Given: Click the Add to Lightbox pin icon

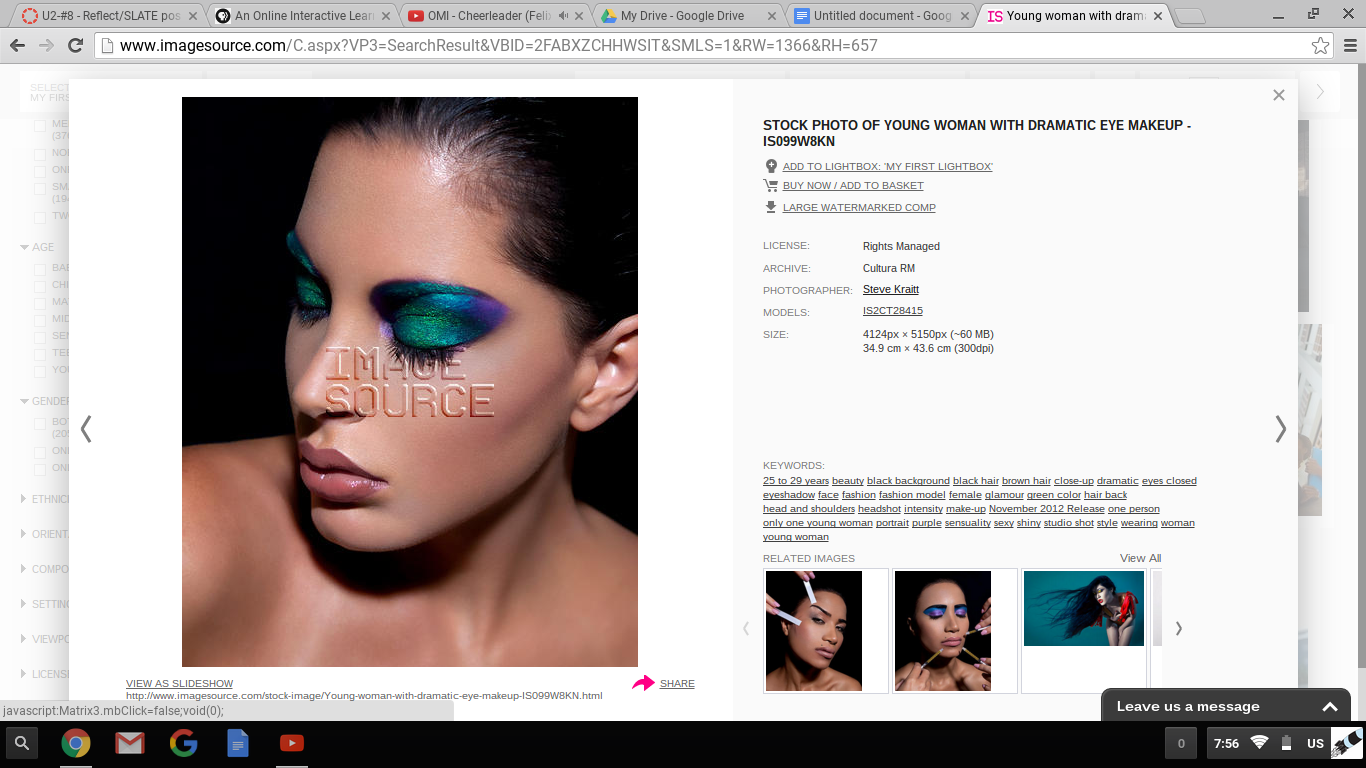Looking at the screenshot, I should 771,166.
